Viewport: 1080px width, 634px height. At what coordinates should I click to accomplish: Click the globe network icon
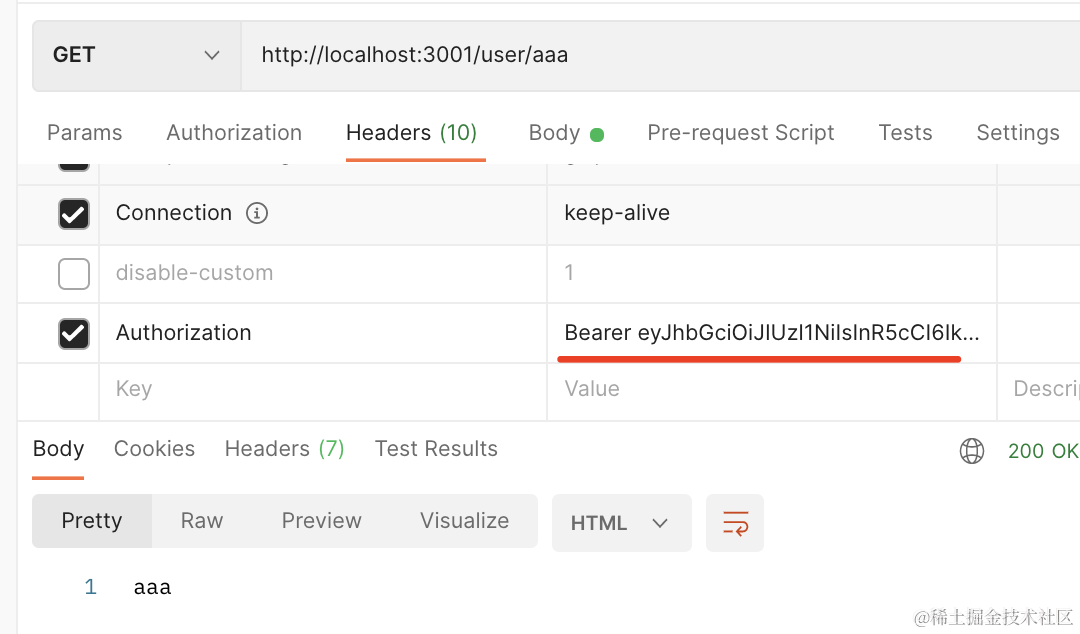click(971, 451)
